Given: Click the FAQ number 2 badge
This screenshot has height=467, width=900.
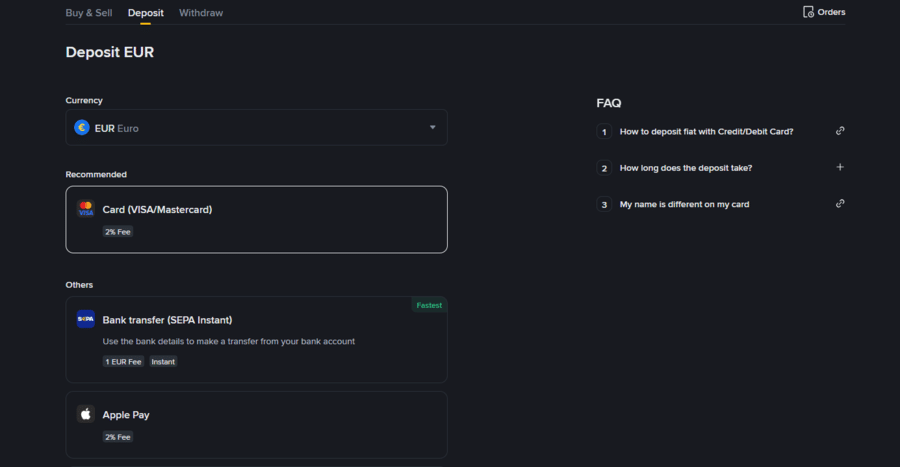Looking at the screenshot, I should coord(604,168).
